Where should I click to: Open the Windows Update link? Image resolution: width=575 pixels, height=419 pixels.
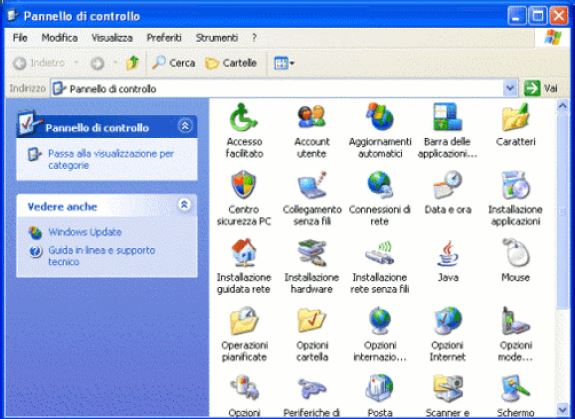(x=85, y=232)
